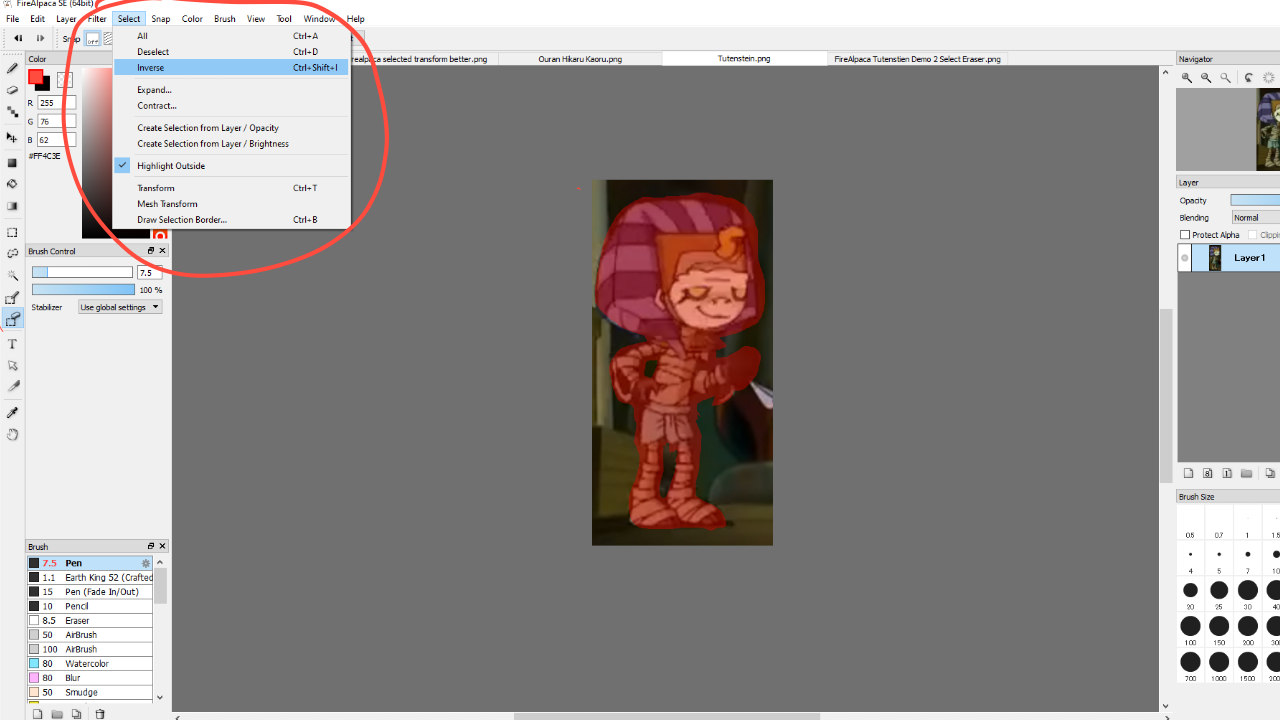Viewport: 1280px width, 720px height.
Task: Switch to the Ouran Hikaru Kaoru.png tab
Action: [x=580, y=59]
